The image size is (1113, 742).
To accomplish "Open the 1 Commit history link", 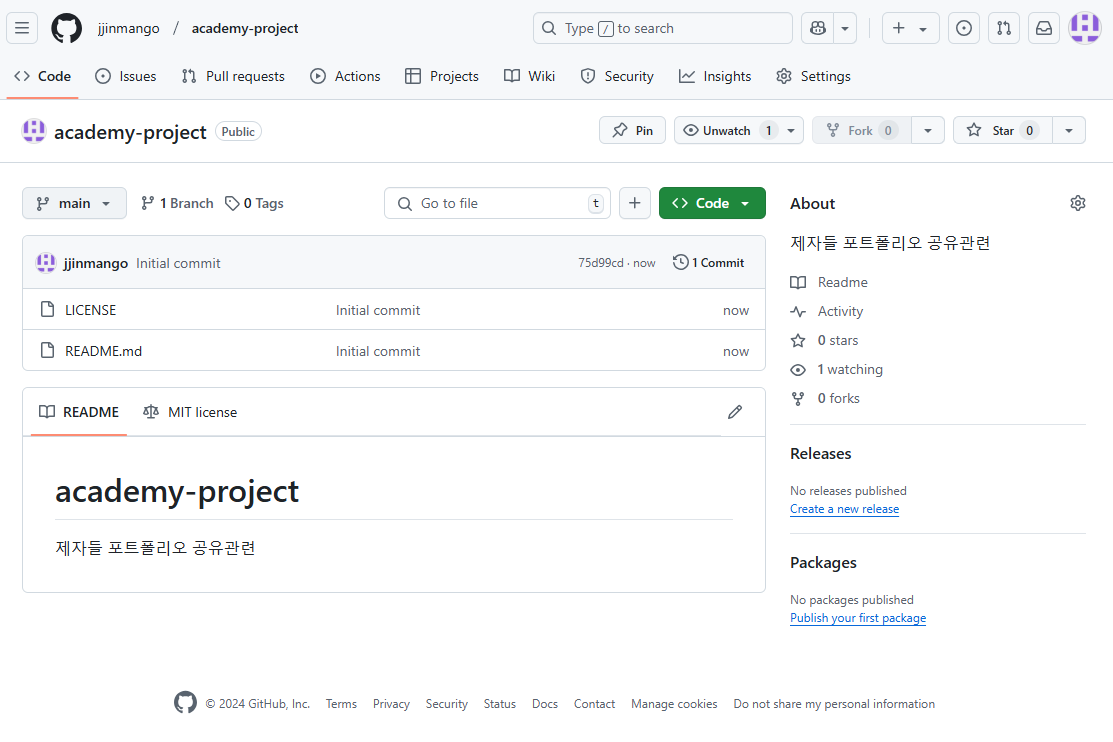I will coord(709,263).
